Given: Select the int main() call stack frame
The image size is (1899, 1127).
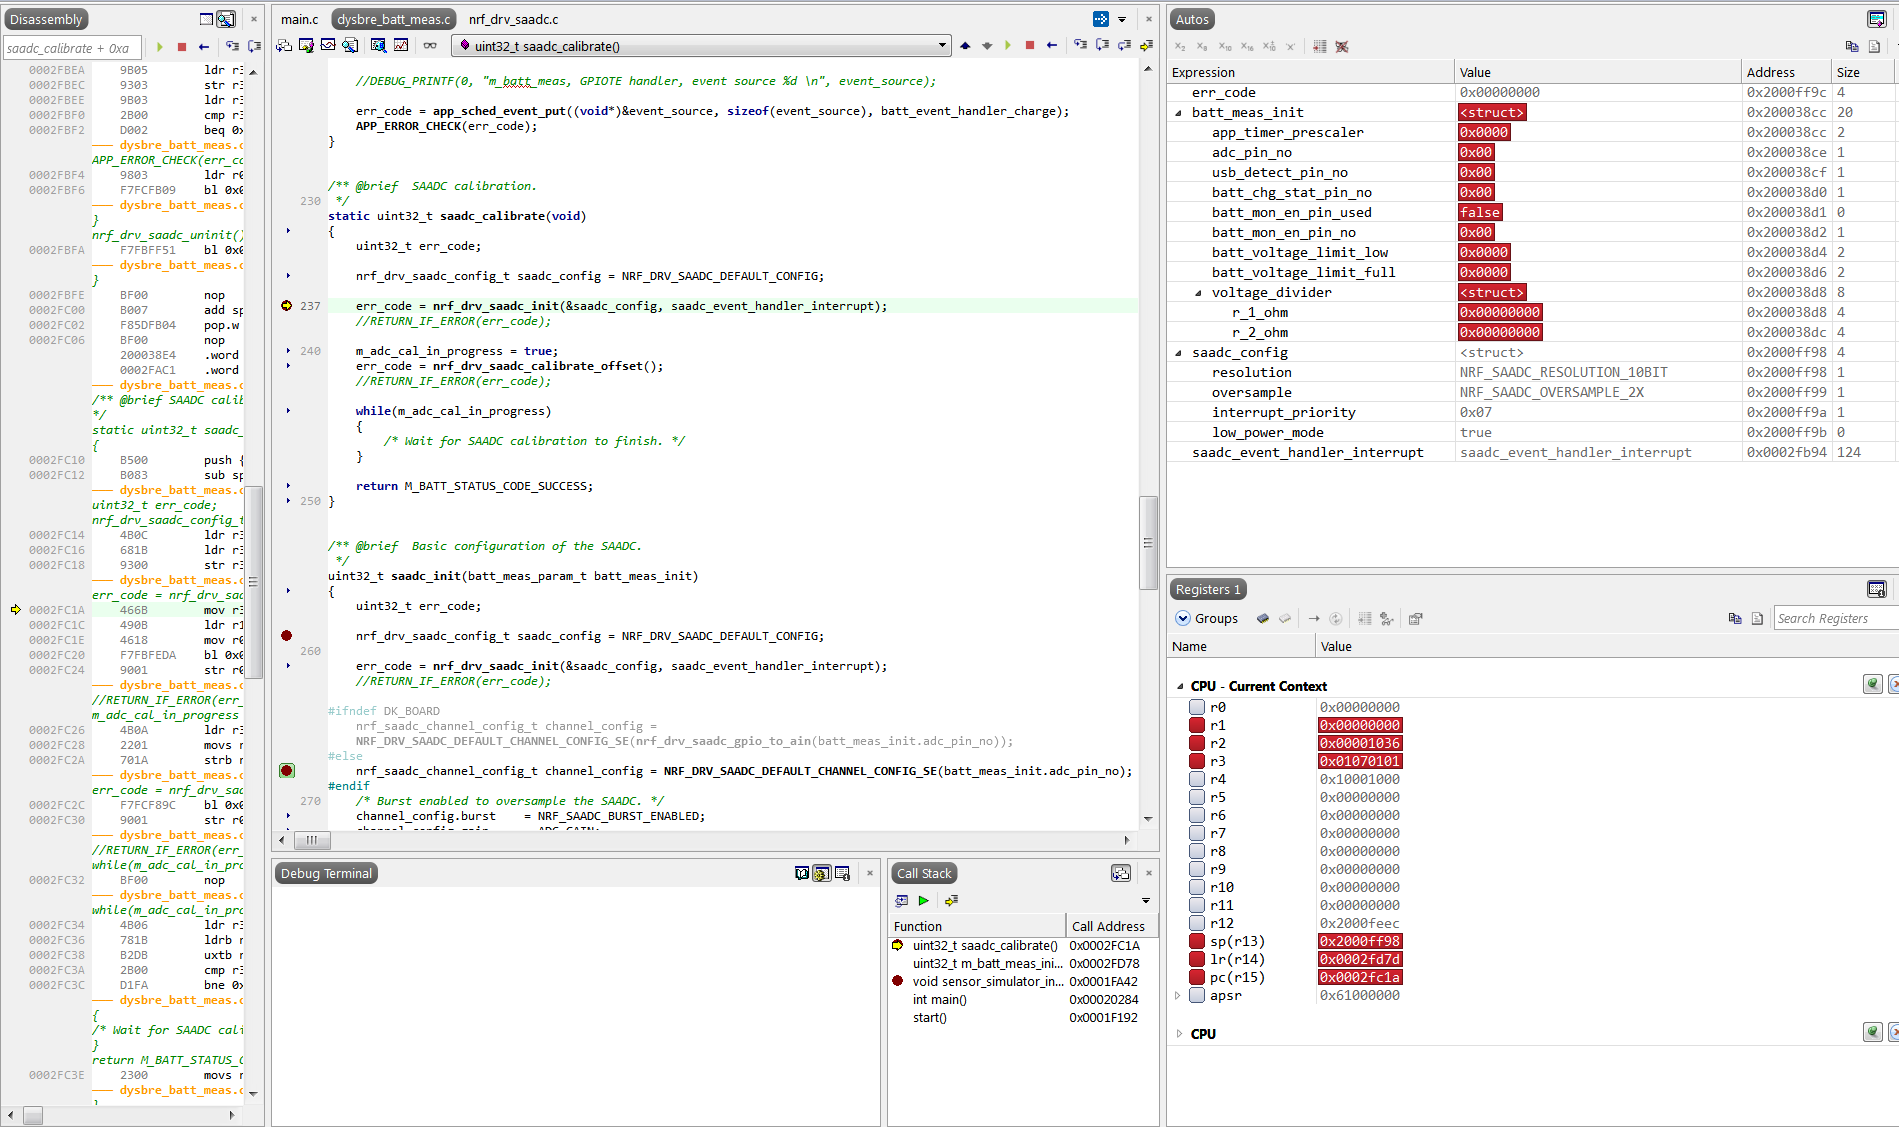Looking at the screenshot, I should click(x=1023, y=1000).
